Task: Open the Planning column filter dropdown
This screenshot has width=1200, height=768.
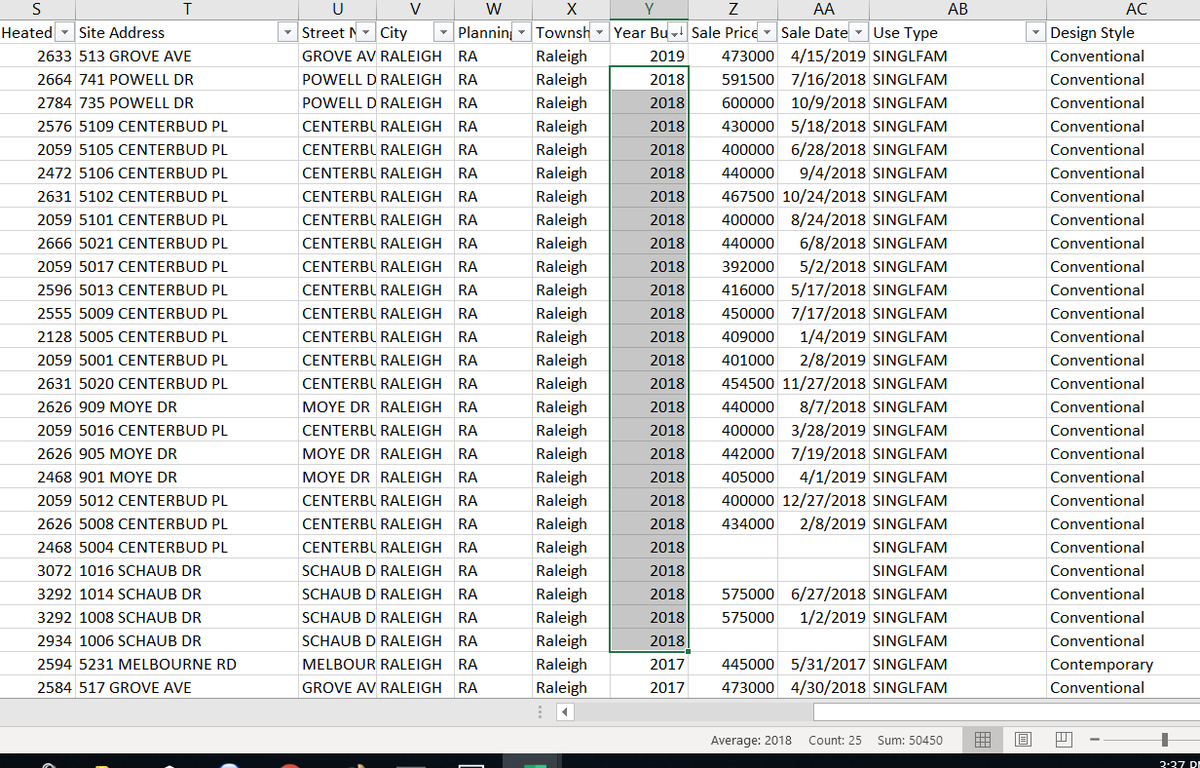Action: [522, 32]
